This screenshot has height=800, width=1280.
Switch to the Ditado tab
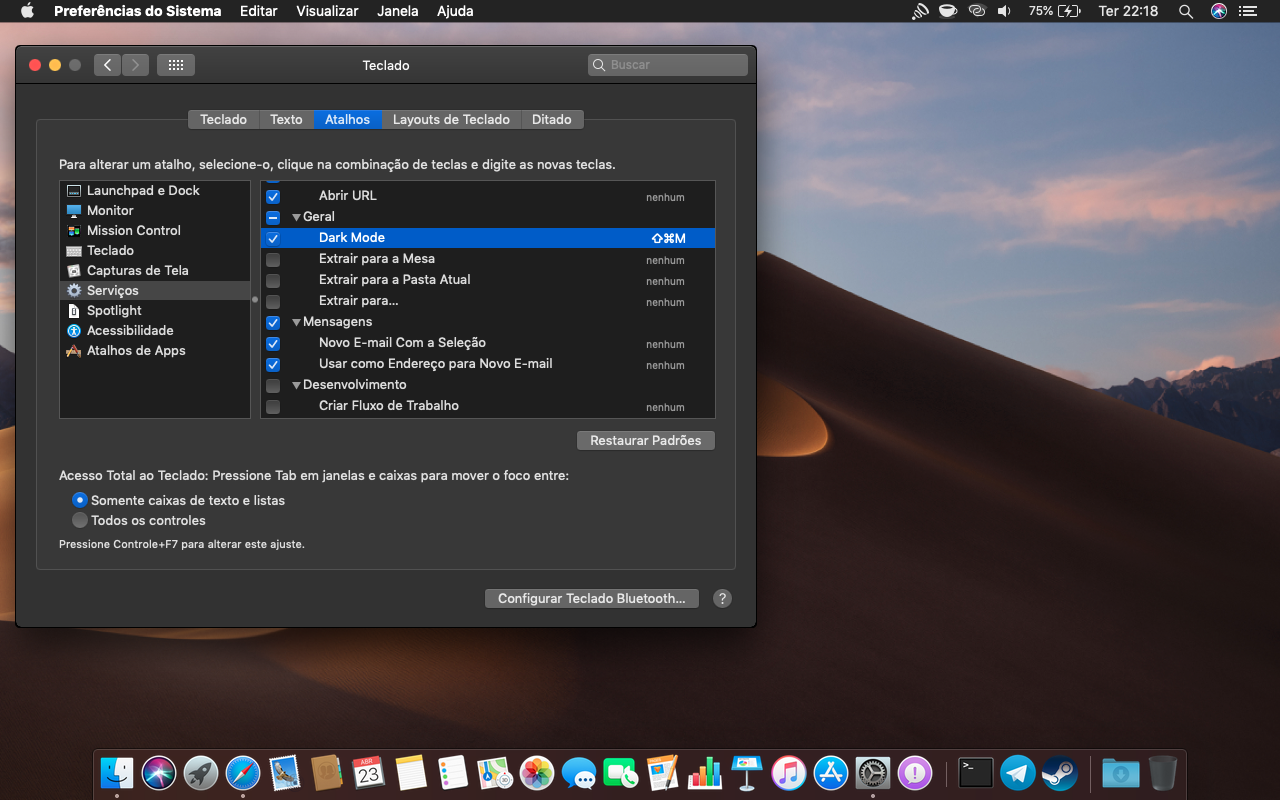point(552,119)
